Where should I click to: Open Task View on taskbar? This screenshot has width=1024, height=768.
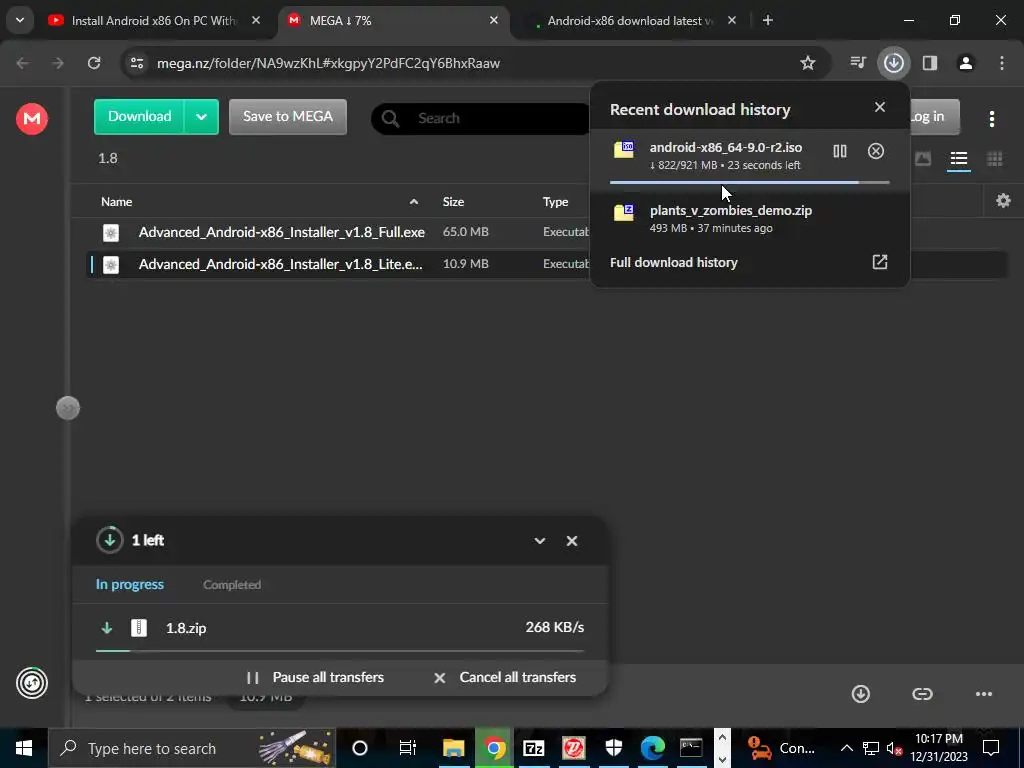408,748
